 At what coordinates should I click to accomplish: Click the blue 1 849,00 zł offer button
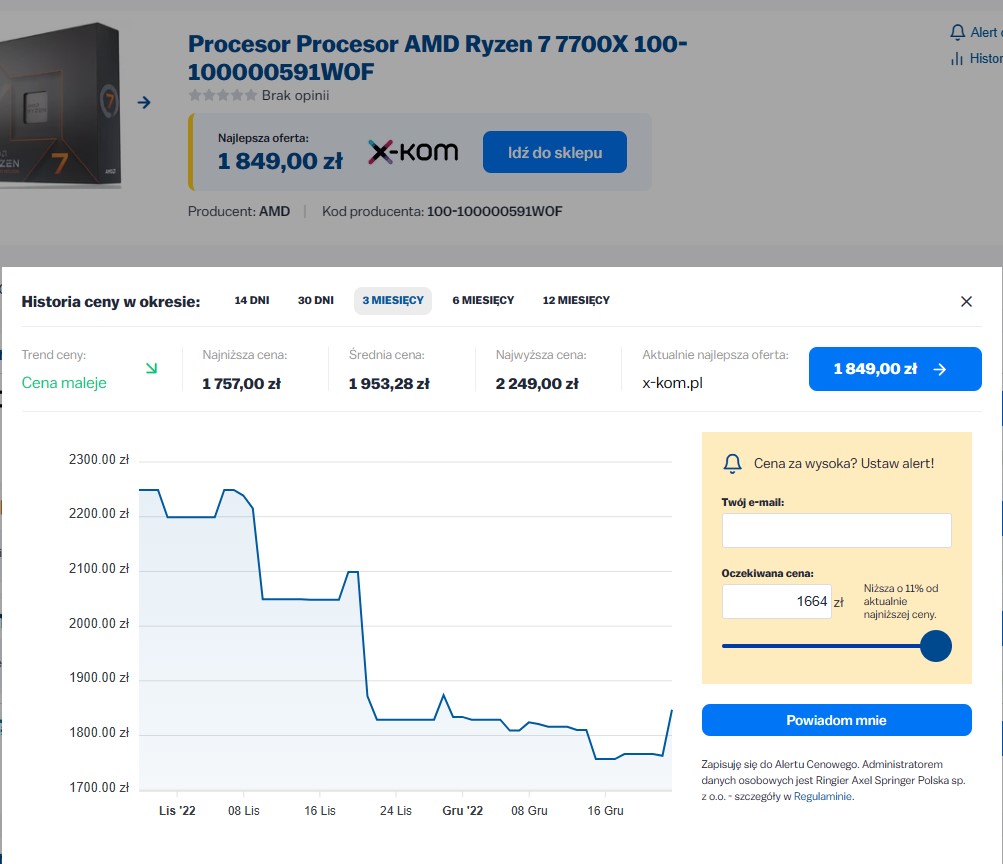point(895,369)
